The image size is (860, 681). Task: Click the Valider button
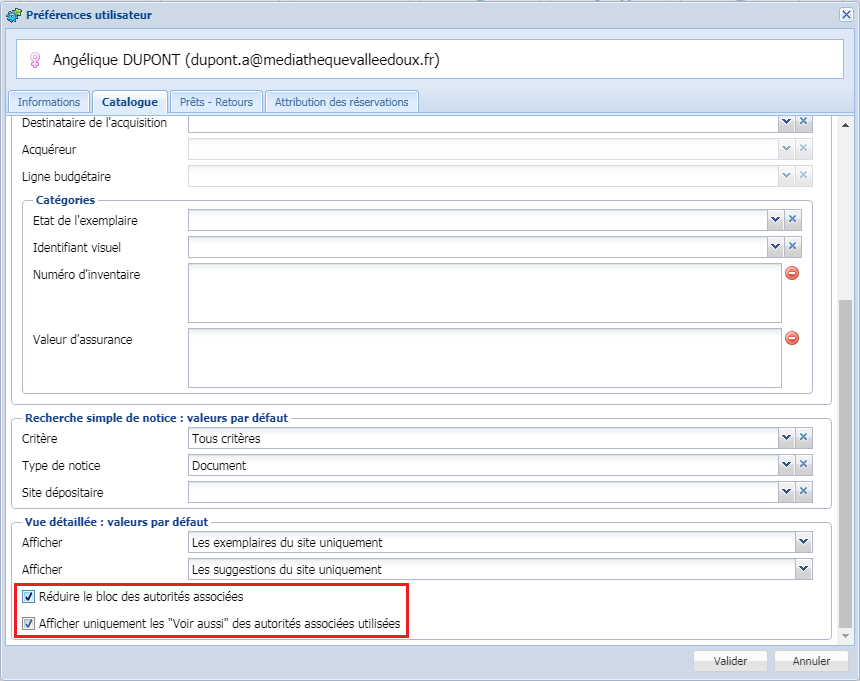[730, 660]
